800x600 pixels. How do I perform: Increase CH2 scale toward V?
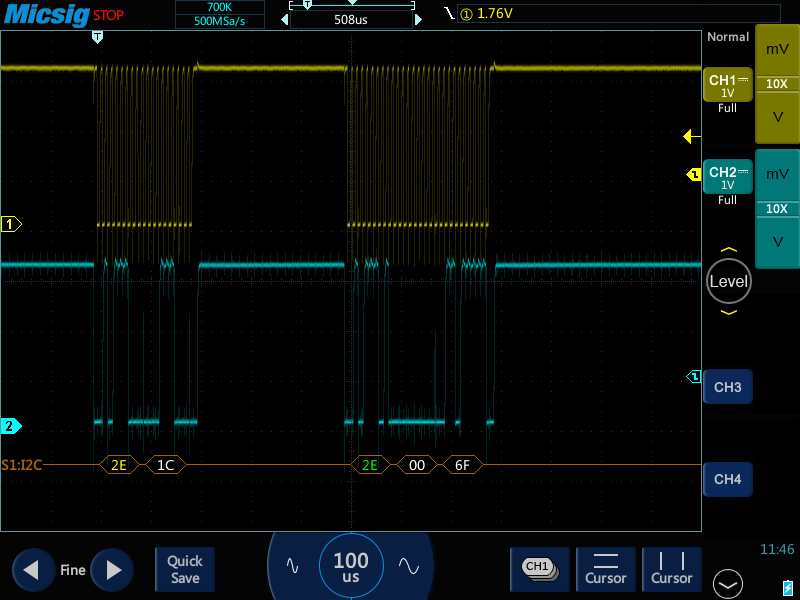point(777,242)
